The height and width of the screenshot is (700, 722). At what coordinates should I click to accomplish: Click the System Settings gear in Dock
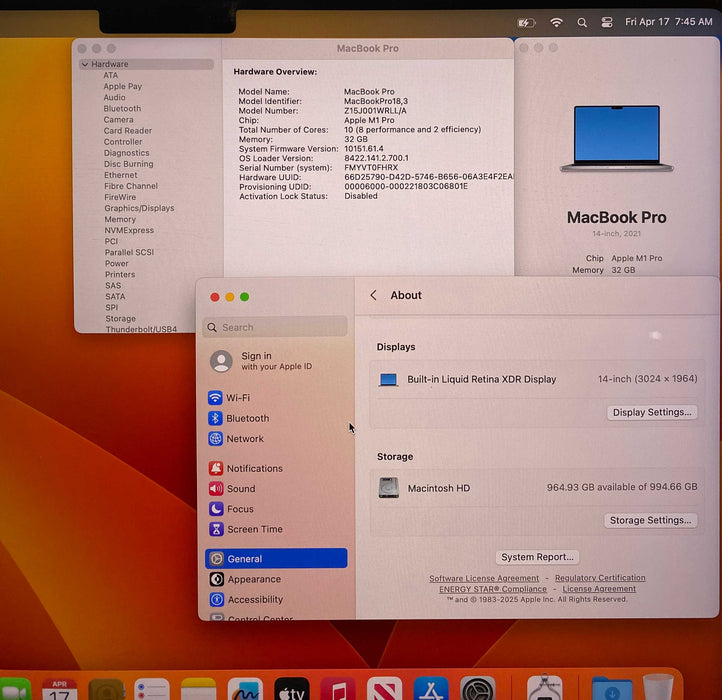477,689
